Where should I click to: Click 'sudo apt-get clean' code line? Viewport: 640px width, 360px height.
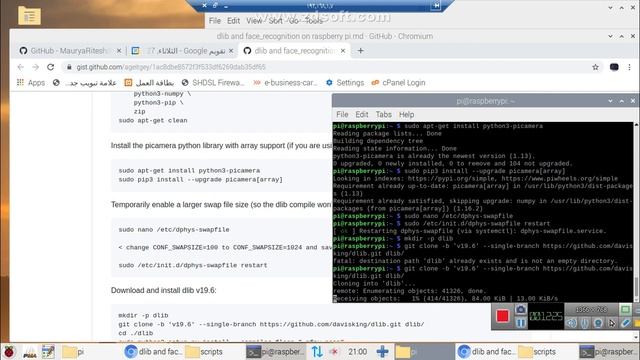click(153, 120)
